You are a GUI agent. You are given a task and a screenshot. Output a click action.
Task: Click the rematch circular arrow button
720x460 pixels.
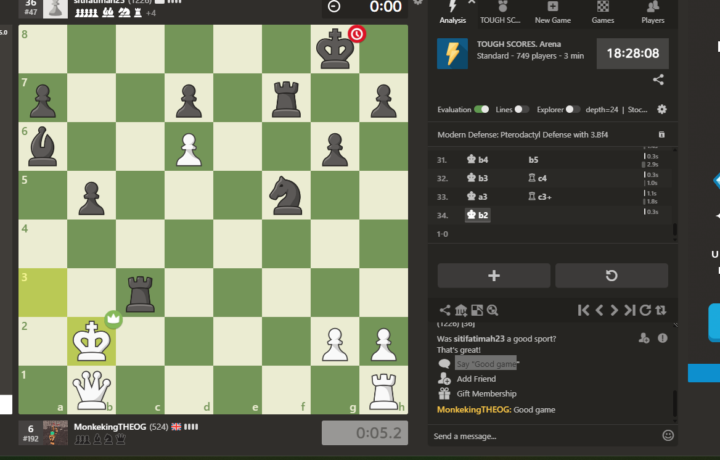tap(611, 275)
